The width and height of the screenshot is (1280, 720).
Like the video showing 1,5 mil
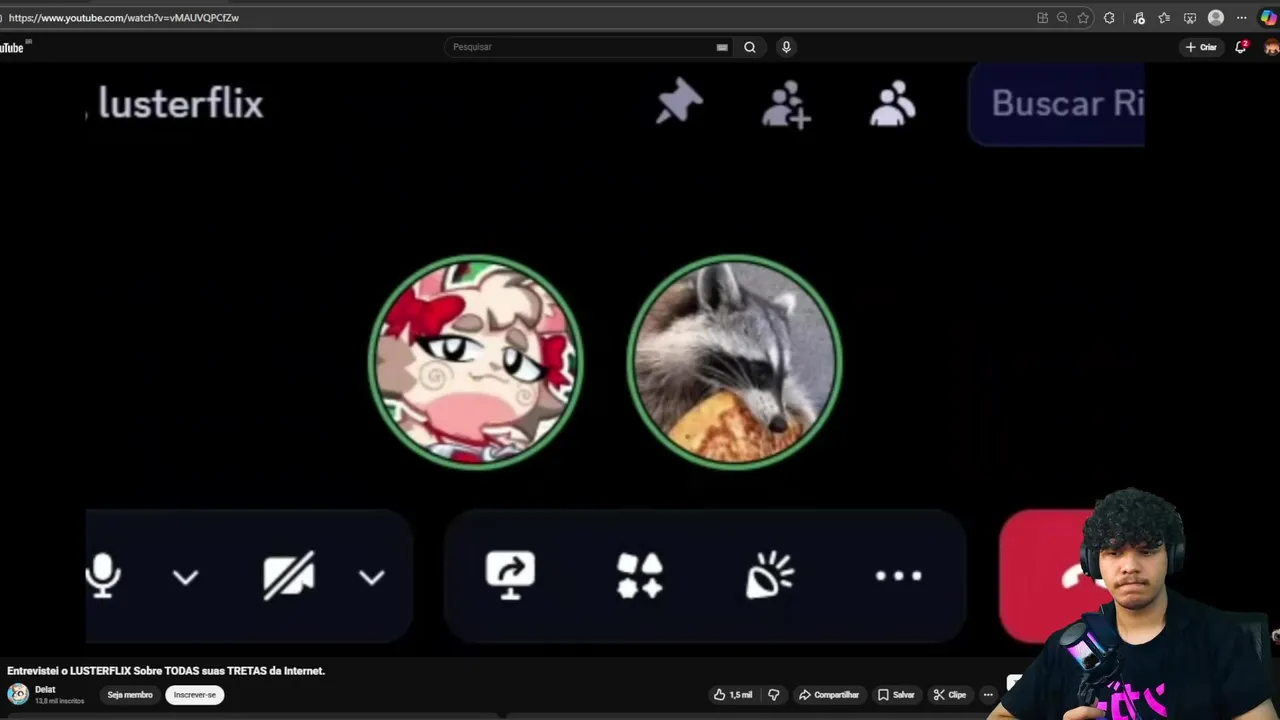[733, 695]
